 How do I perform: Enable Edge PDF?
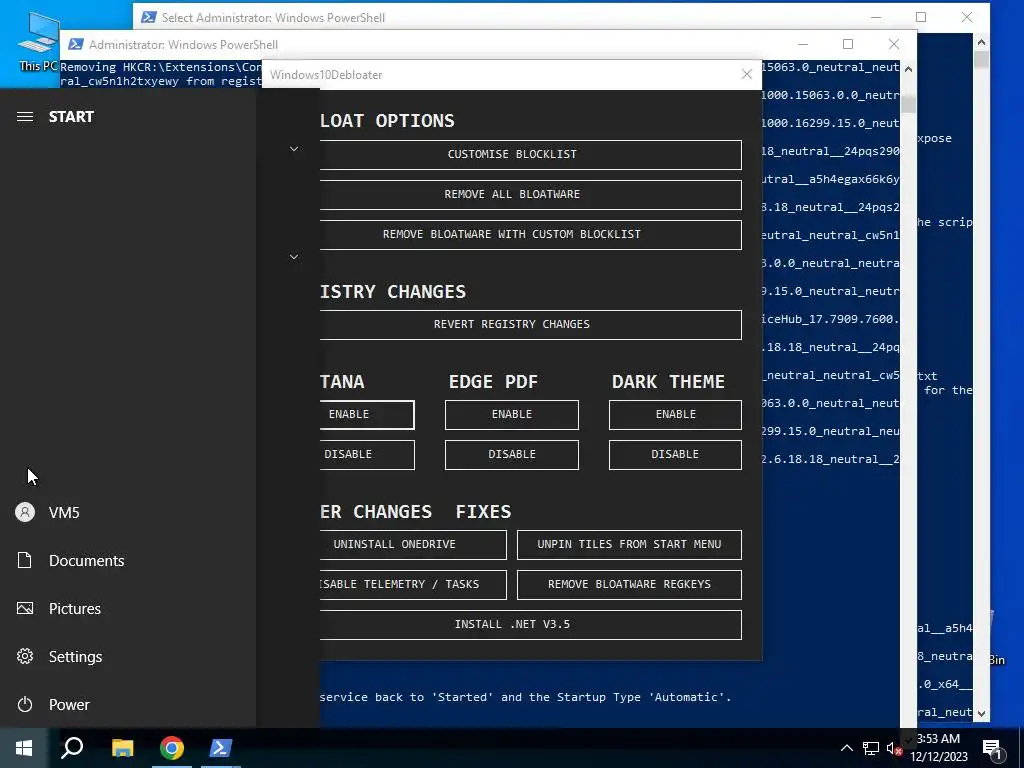[x=512, y=415]
